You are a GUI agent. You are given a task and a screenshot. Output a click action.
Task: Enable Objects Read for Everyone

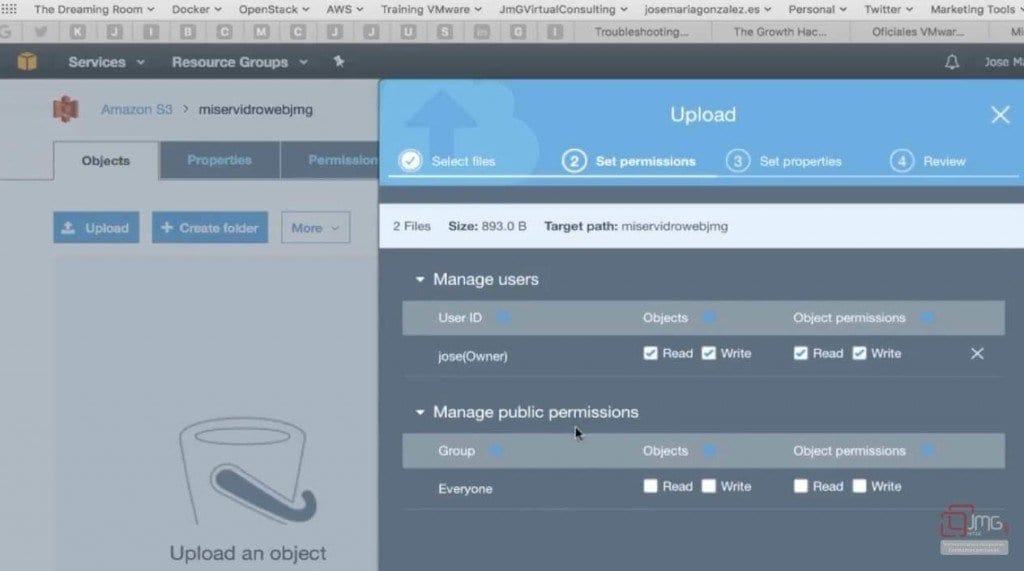tap(650, 486)
